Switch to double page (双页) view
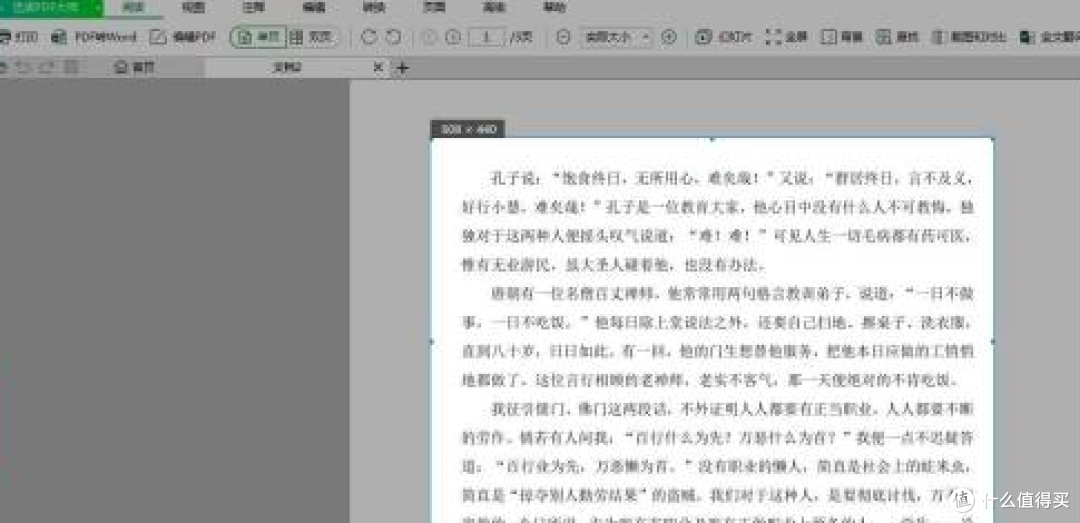1080x523 pixels. point(312,37)
